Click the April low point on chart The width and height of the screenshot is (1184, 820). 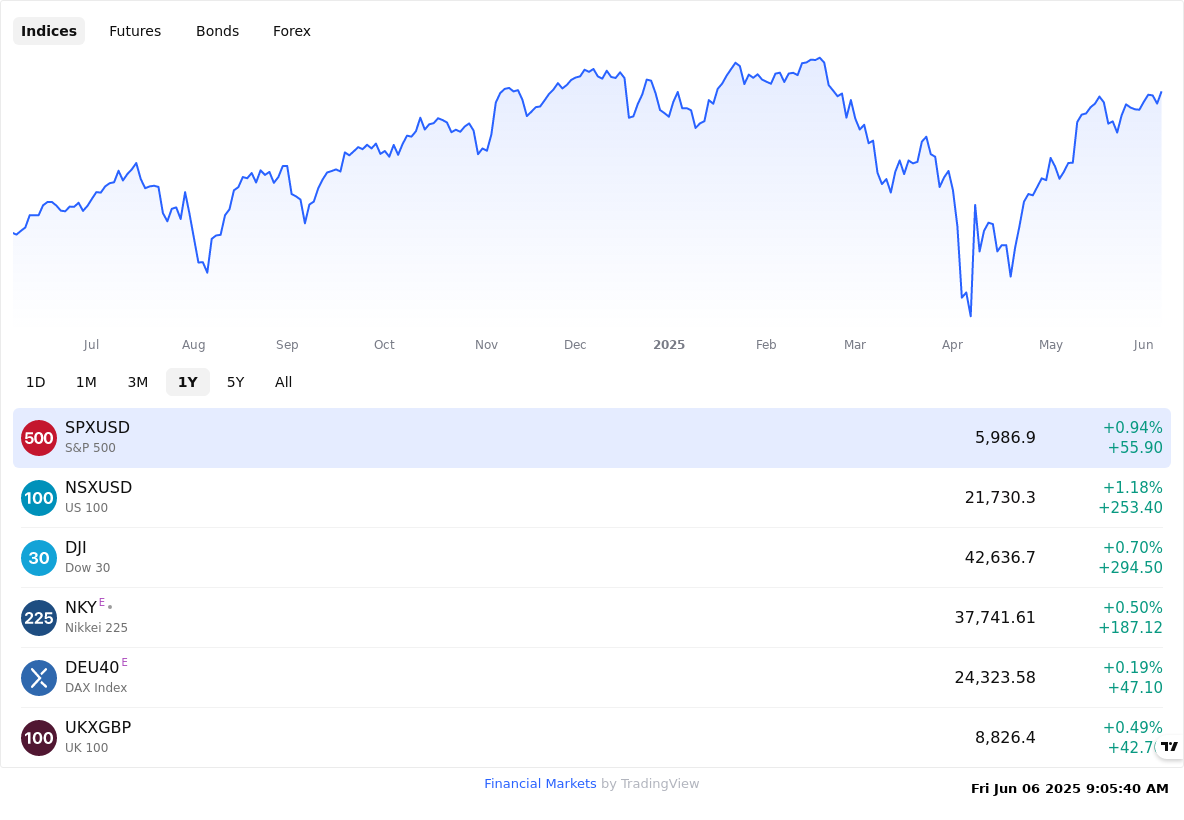tap(970, 316)
